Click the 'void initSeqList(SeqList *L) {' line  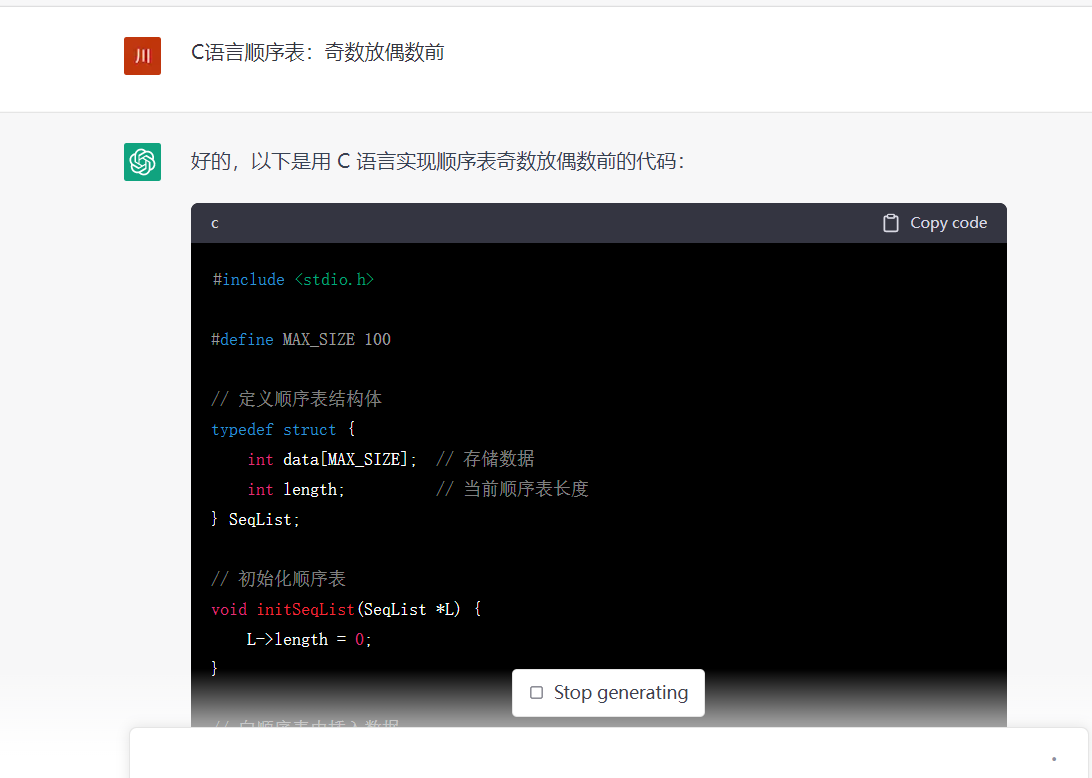click(346, 609)
